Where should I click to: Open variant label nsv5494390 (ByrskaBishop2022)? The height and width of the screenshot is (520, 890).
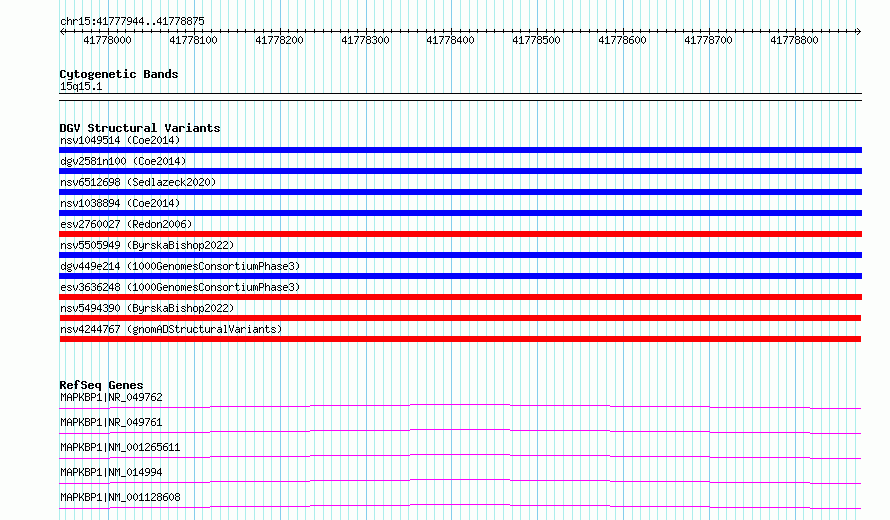click(x=147, y=308)
